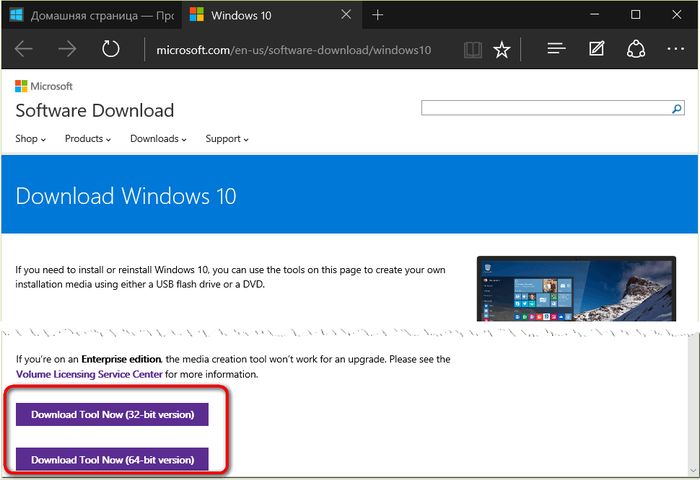Click the Share icon
This screenshot has width=700, height=480.
coord(636,49)
